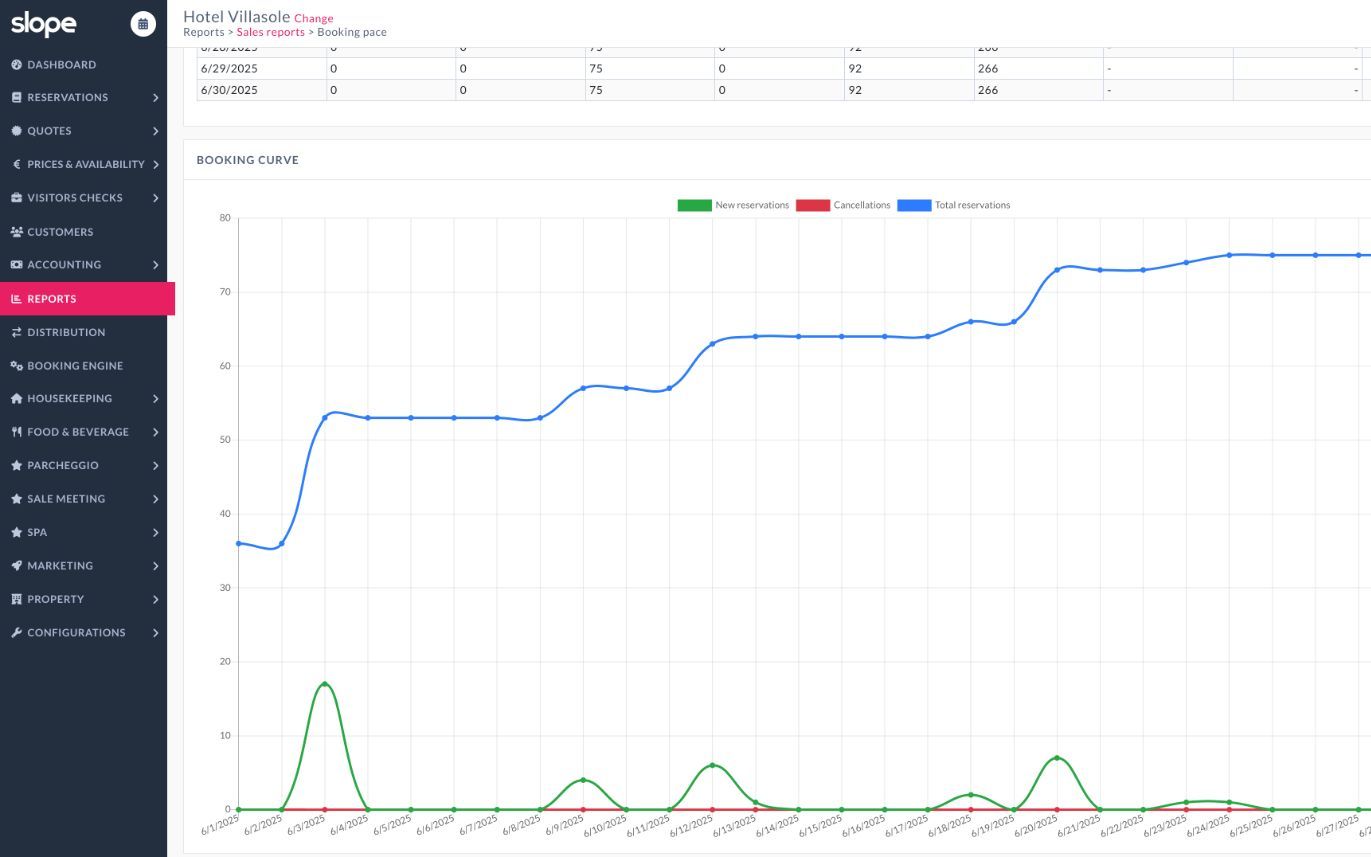Click the Change link next to Hotel Villasole

(314, 18)
